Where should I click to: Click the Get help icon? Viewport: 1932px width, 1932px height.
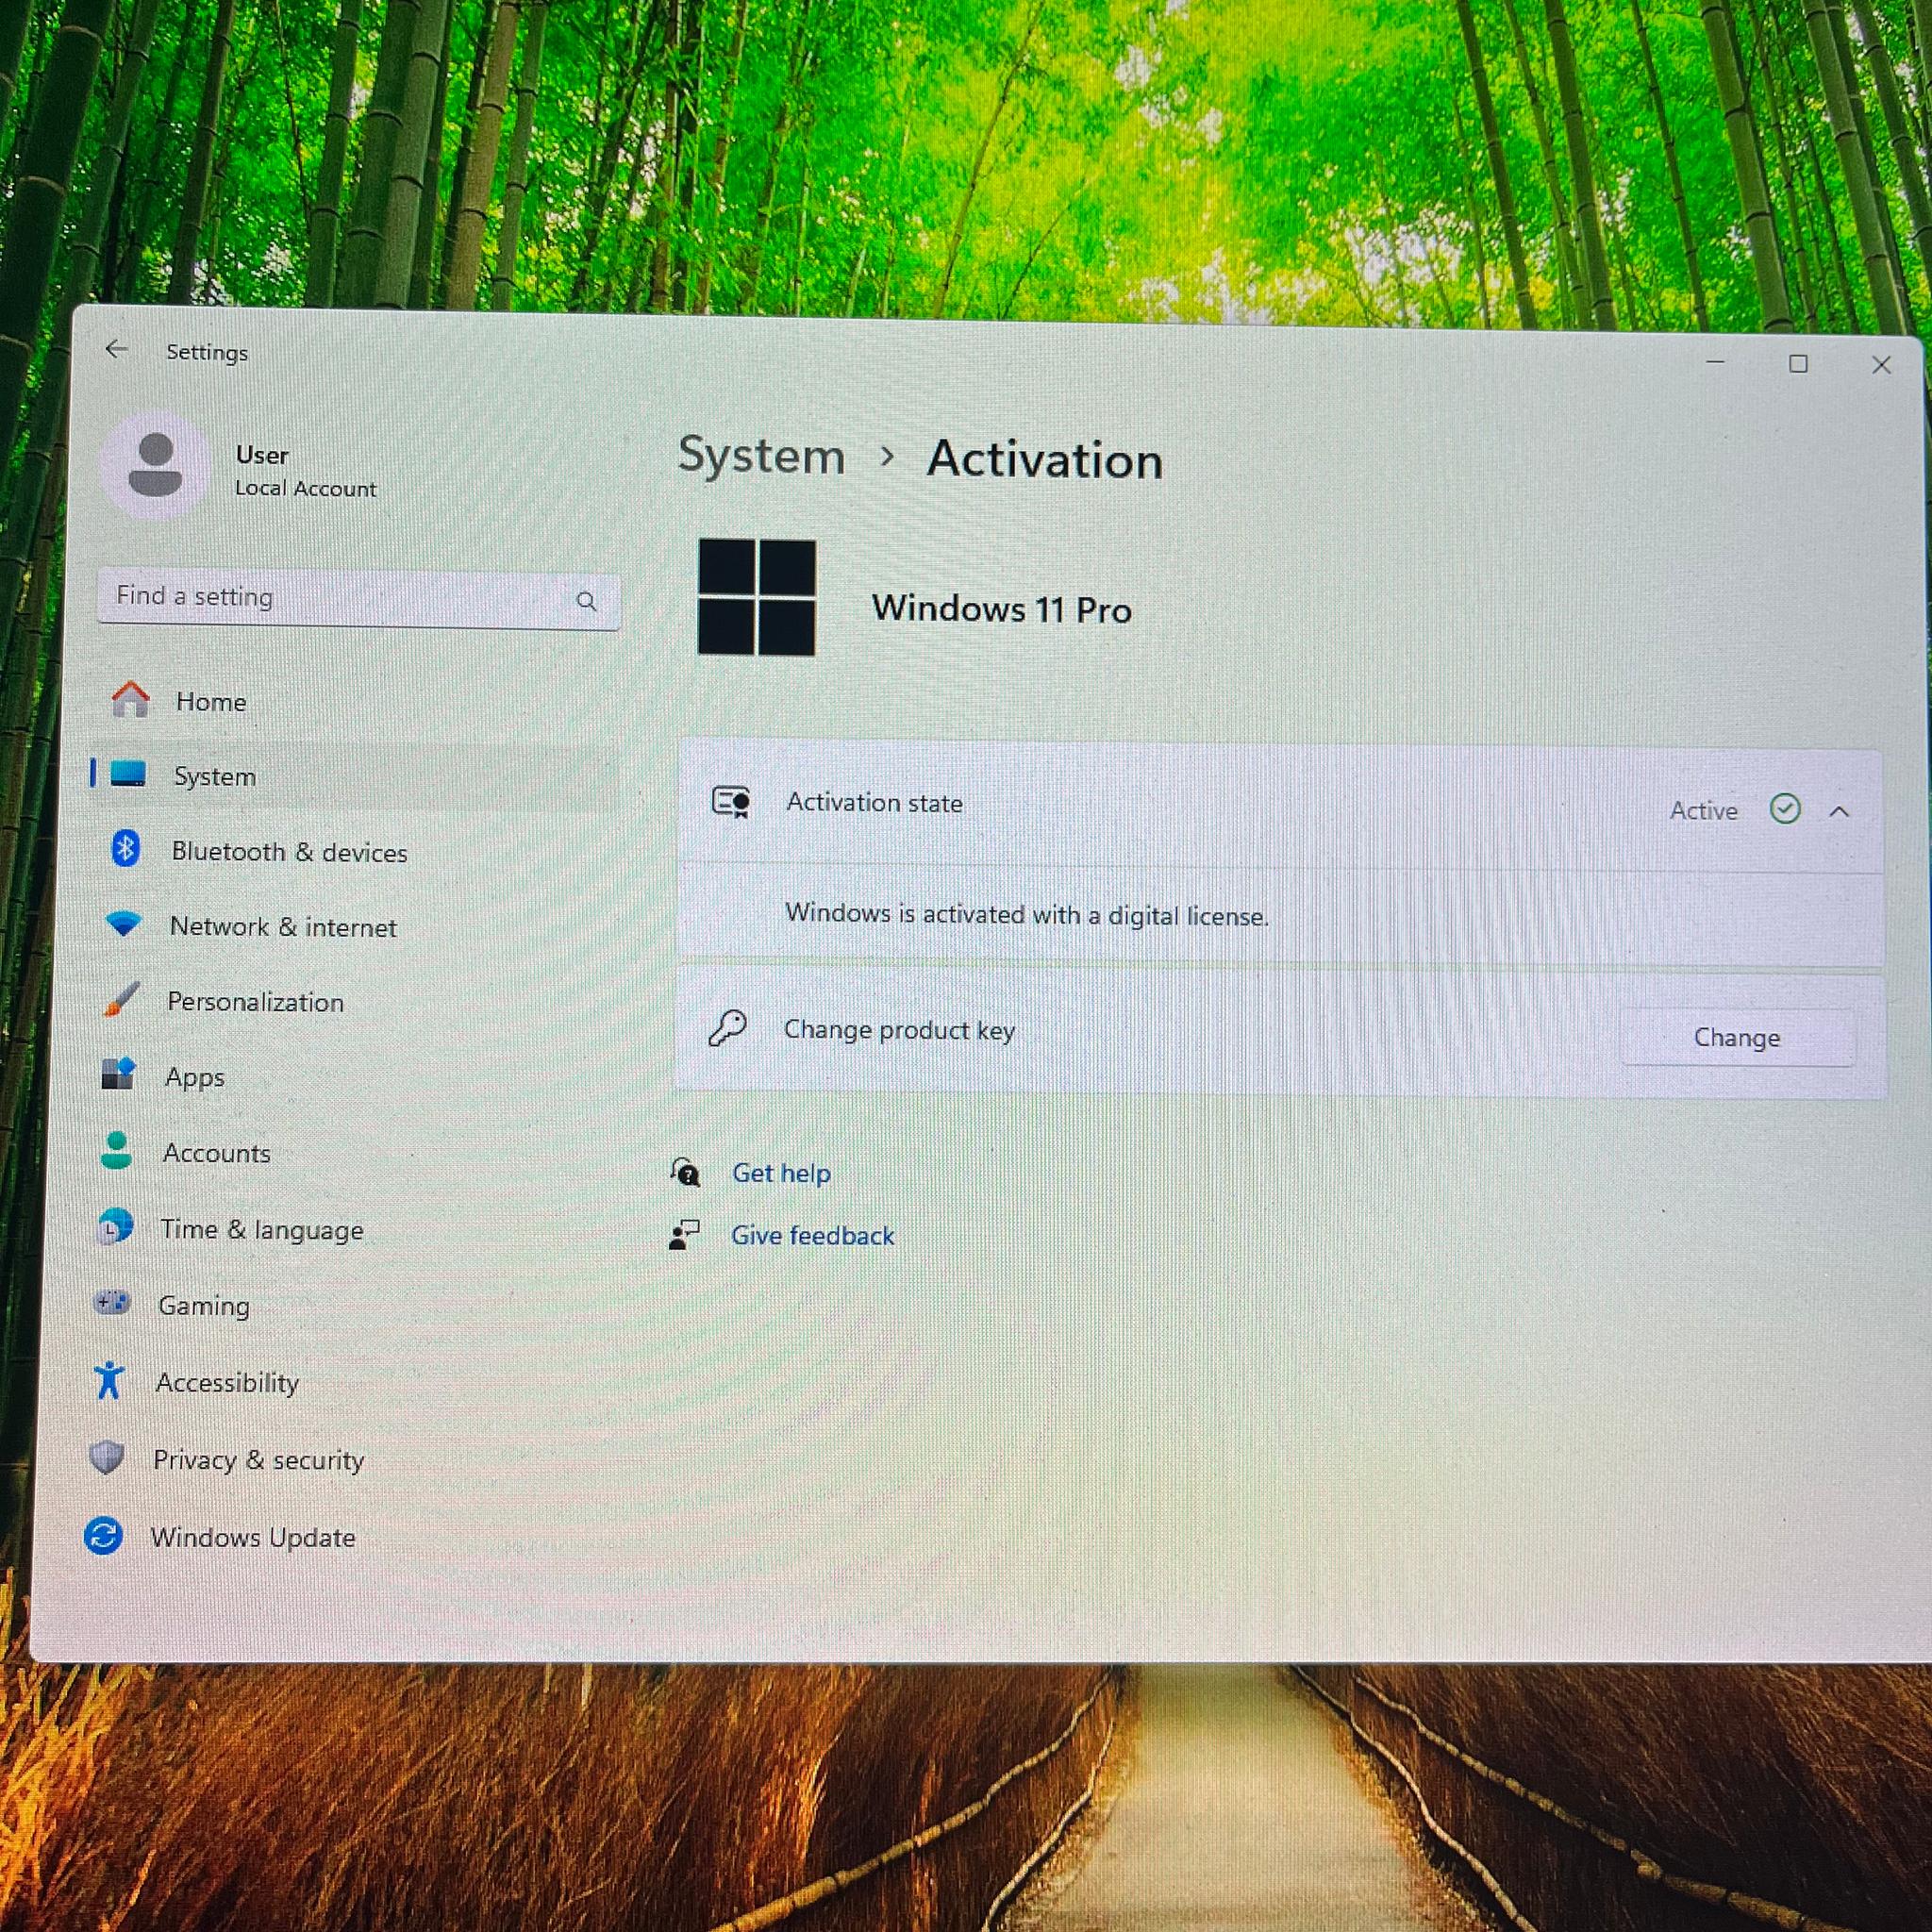click(685, 1171)
